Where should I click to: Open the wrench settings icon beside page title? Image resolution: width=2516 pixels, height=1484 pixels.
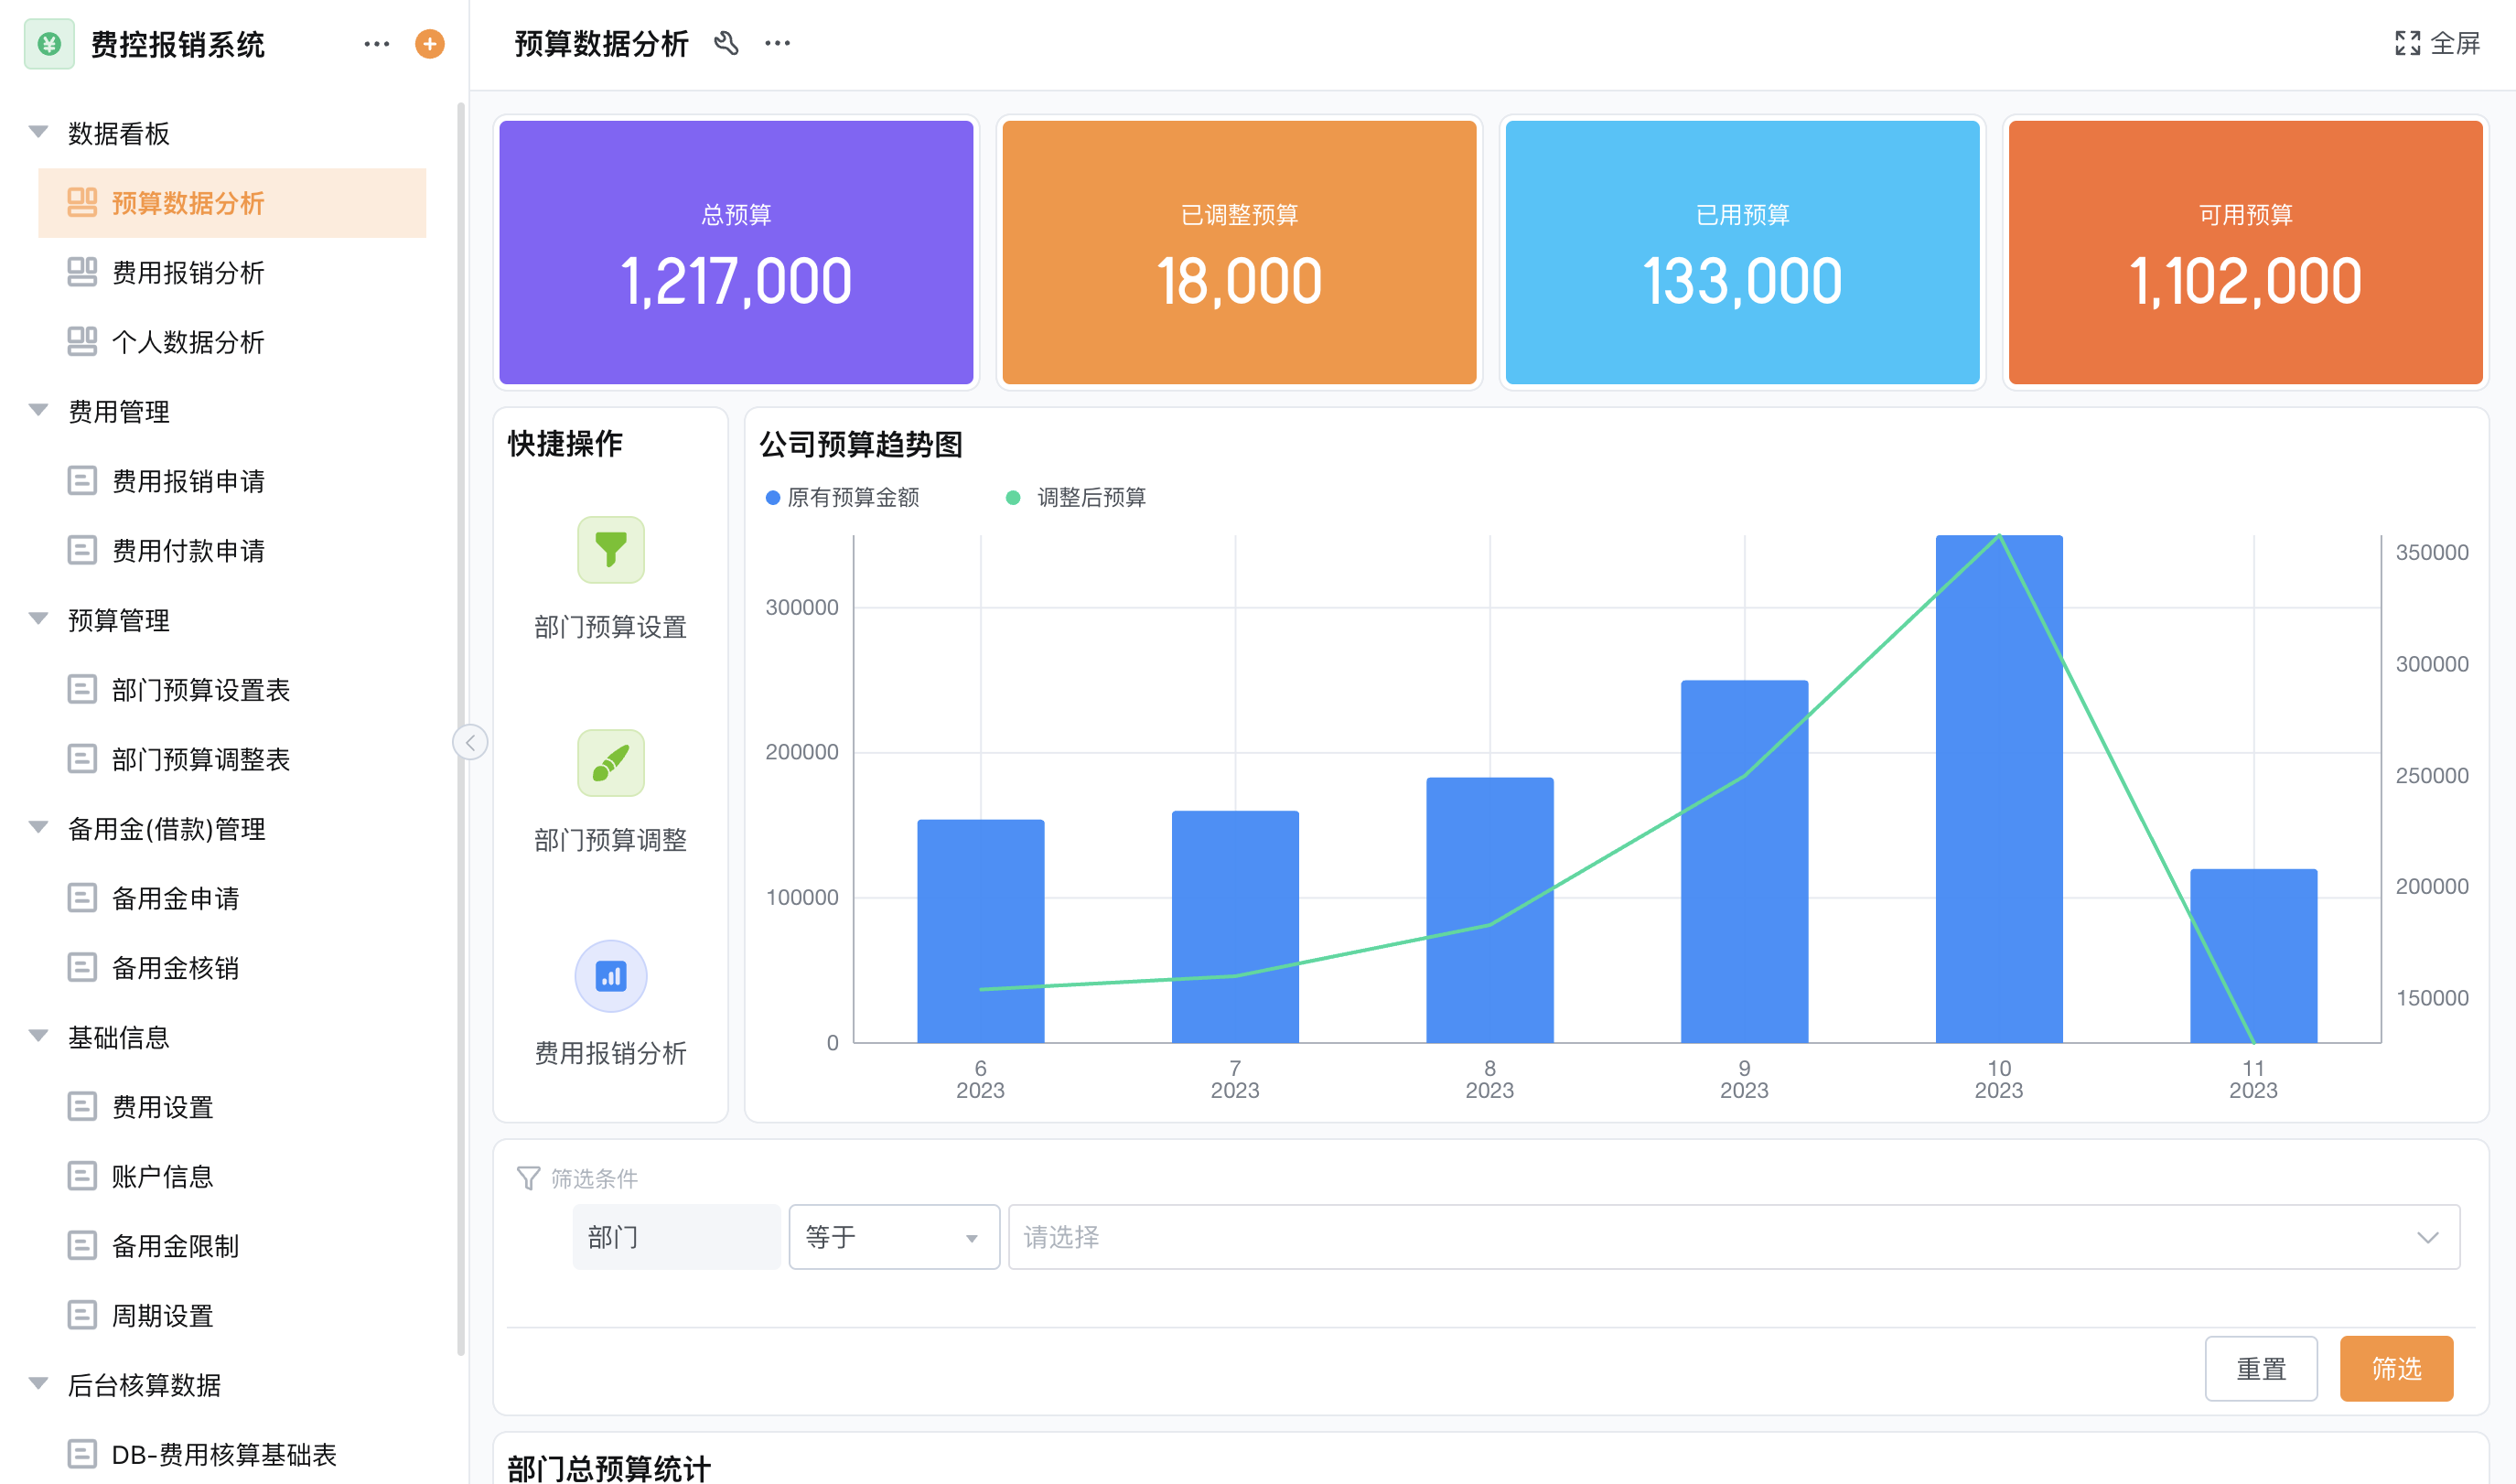click(x=726, y=43)
